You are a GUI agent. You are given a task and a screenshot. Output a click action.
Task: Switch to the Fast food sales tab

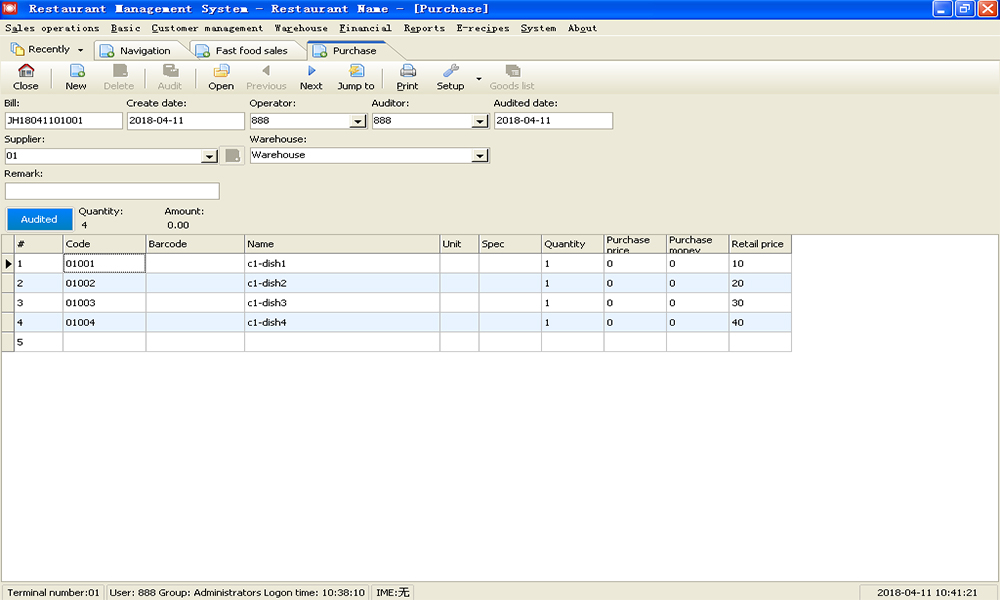245,50
